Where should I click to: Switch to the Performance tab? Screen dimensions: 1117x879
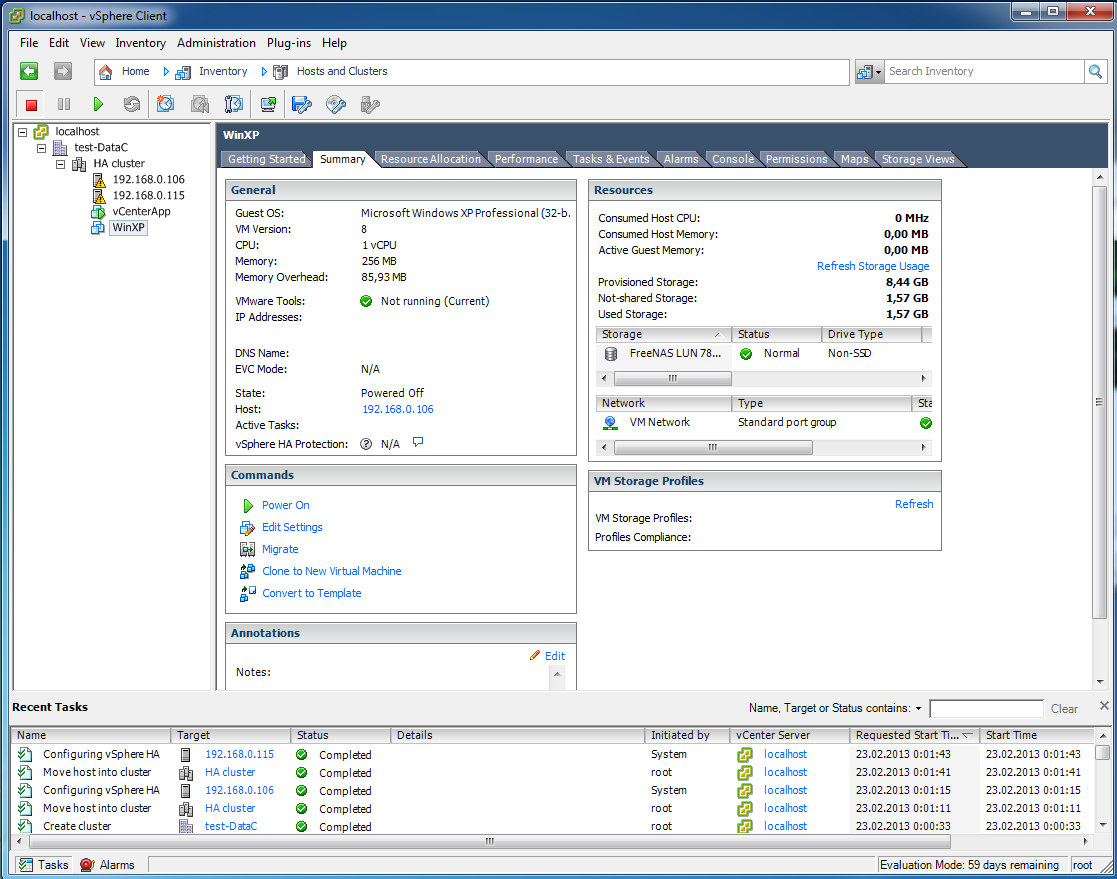point(526,159)
